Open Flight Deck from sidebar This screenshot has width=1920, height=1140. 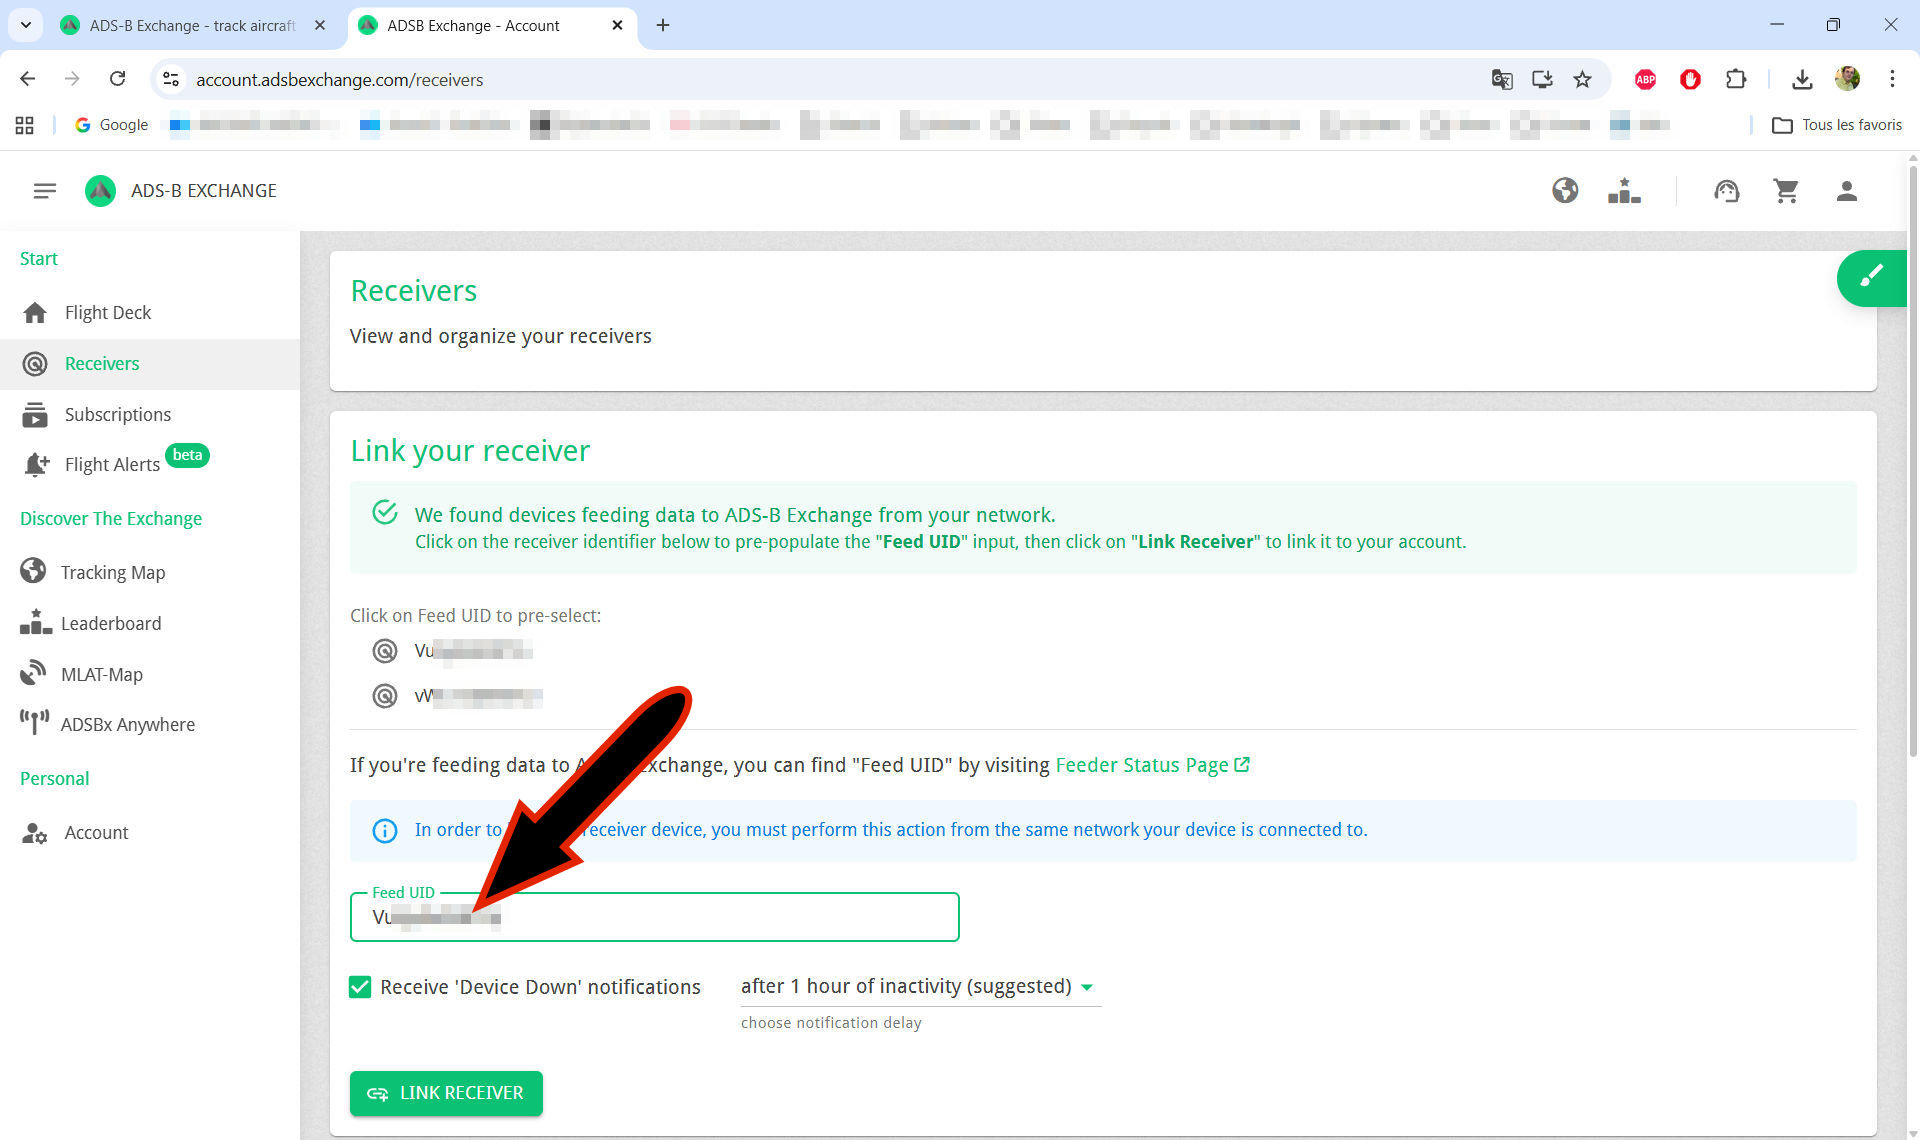coord(150,313)
